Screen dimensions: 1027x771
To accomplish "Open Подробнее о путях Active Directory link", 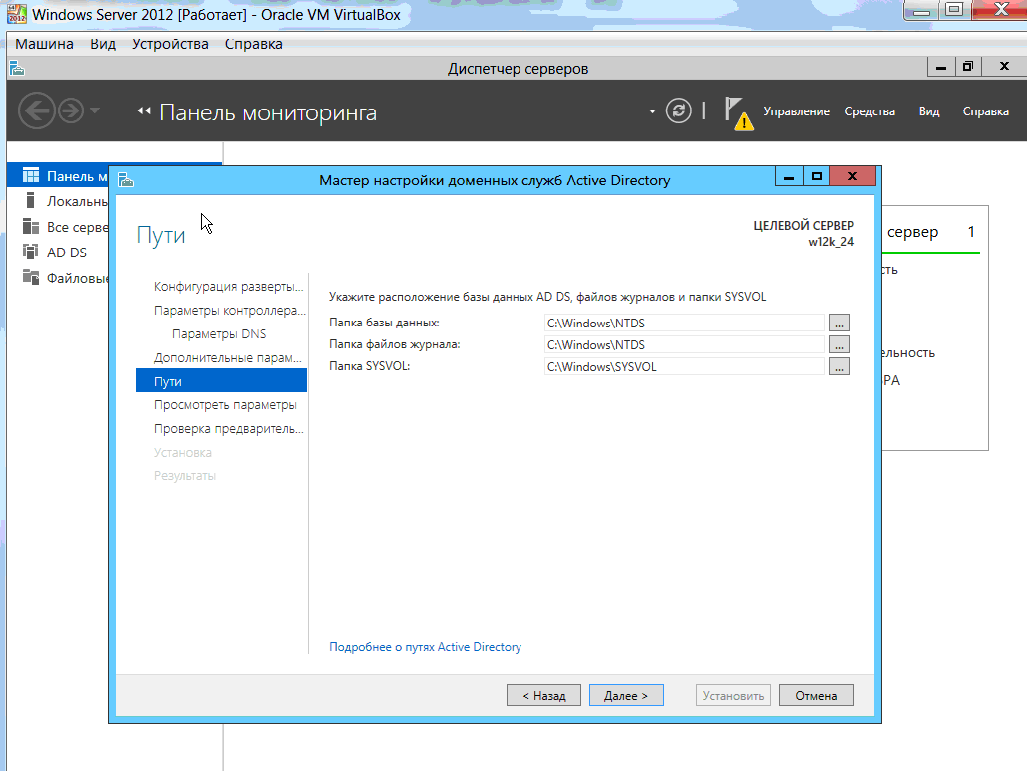I will [x=425, y=647].
